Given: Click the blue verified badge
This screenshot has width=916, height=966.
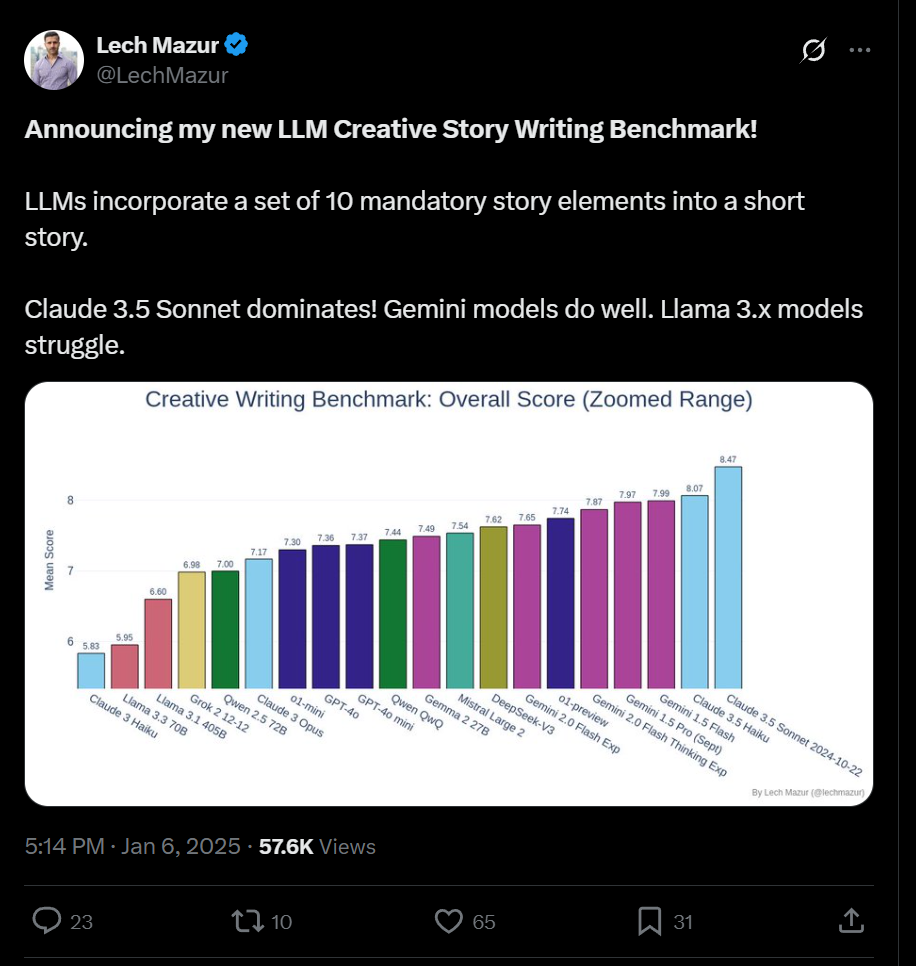Looking at the screenshot, I should click(x=236, y=45).
